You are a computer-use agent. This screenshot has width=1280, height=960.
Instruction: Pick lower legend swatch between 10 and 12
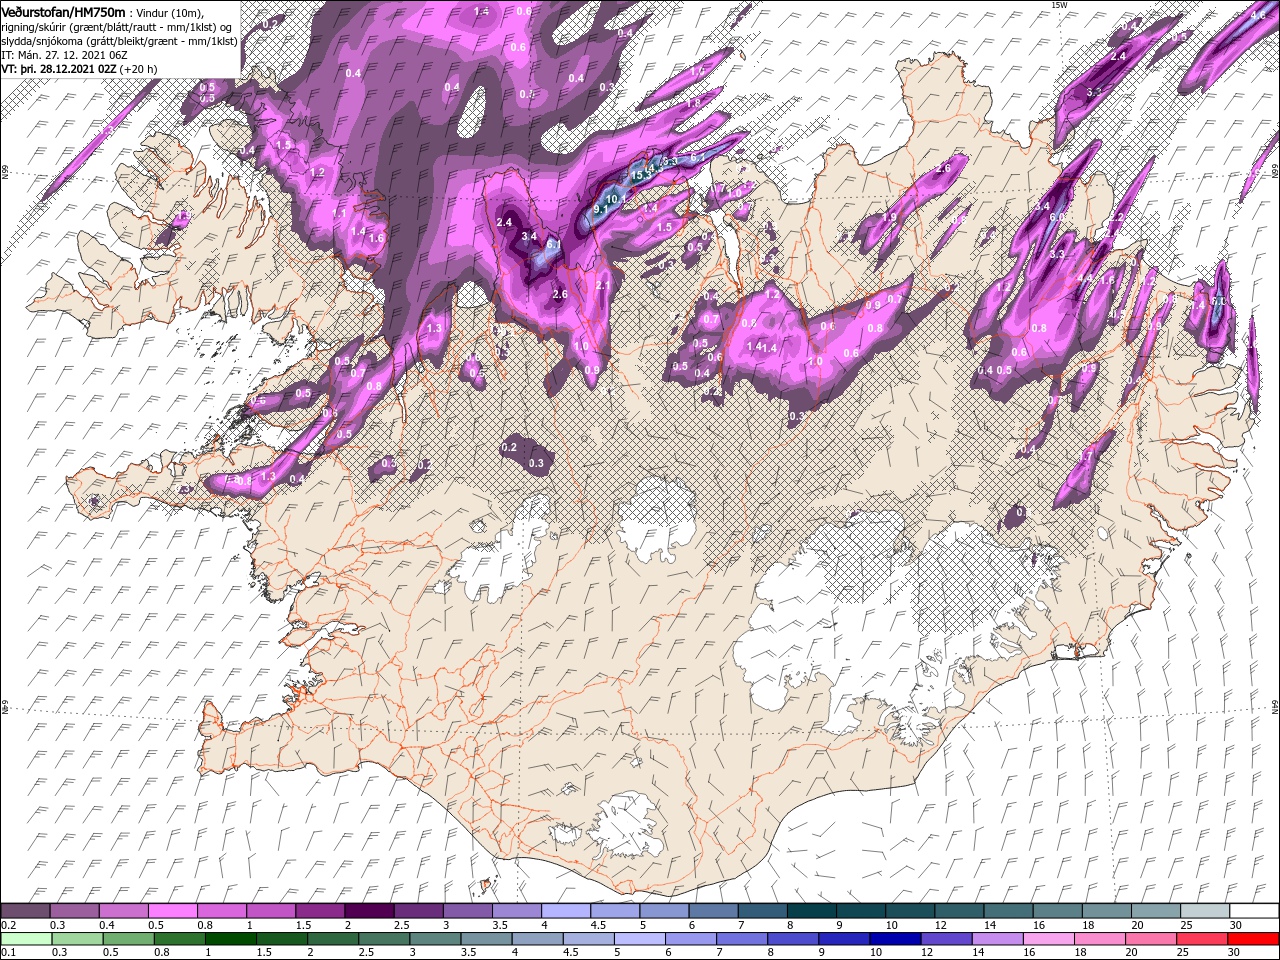[x=895, y=939]
